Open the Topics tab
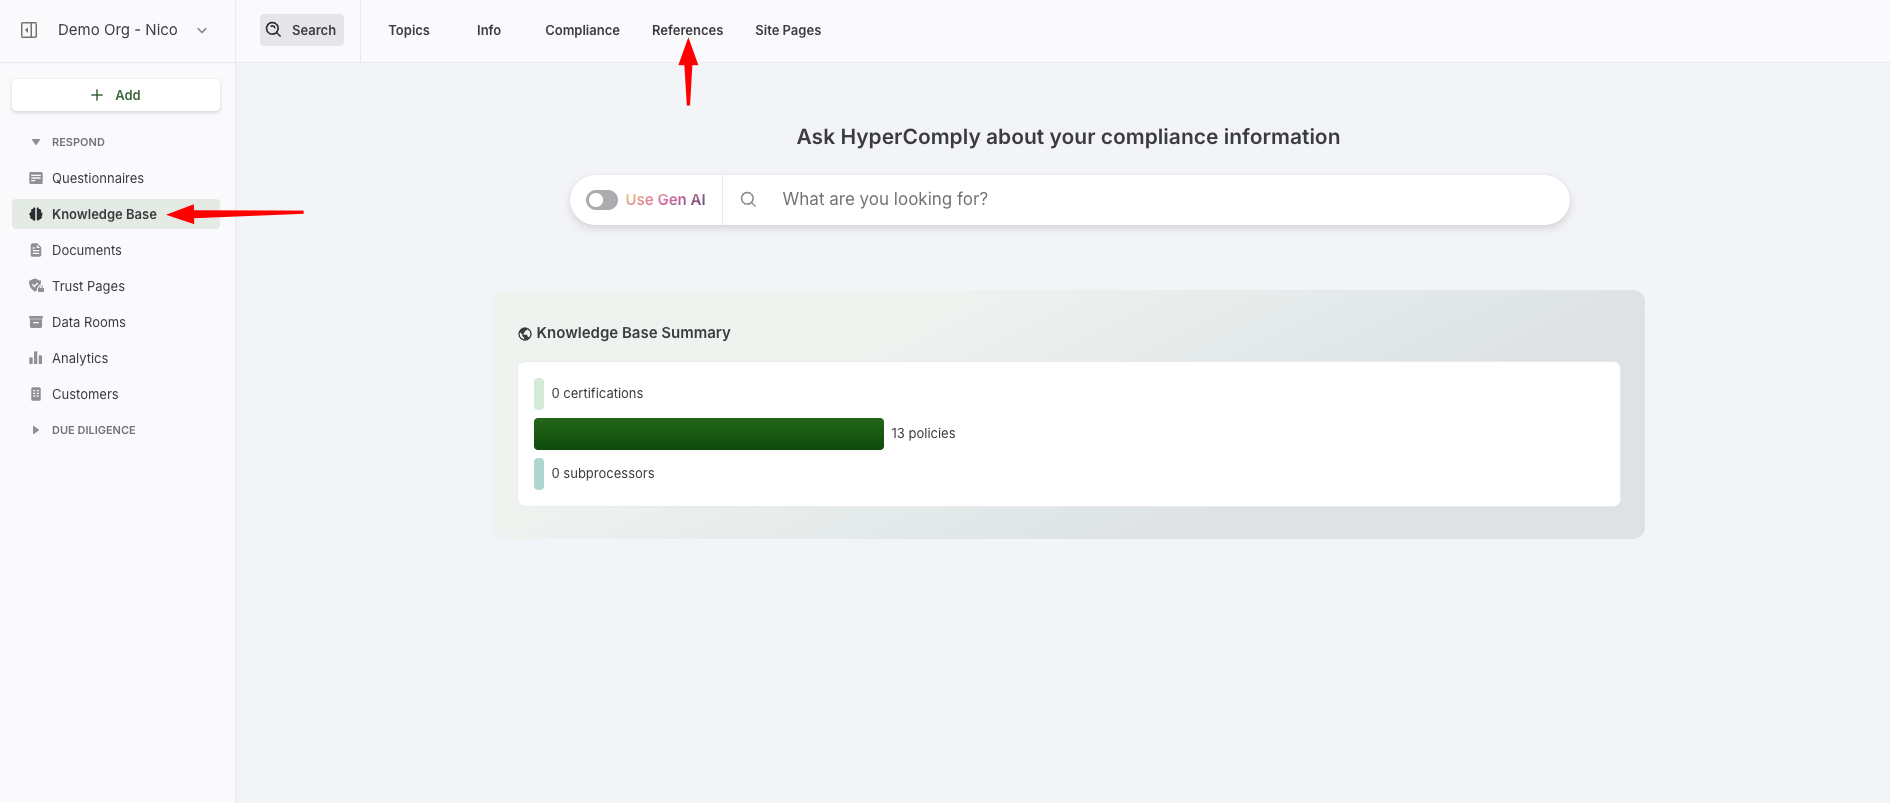 409,30
